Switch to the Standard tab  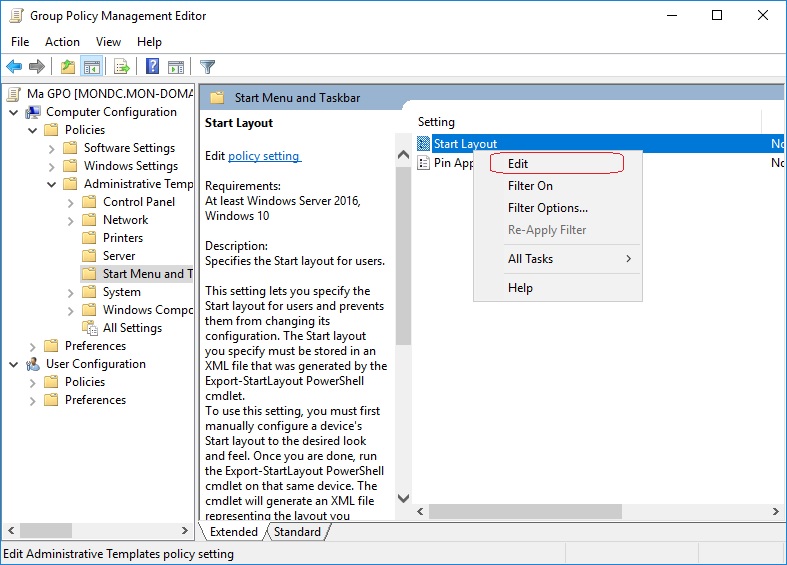click(x=297, y=532)
